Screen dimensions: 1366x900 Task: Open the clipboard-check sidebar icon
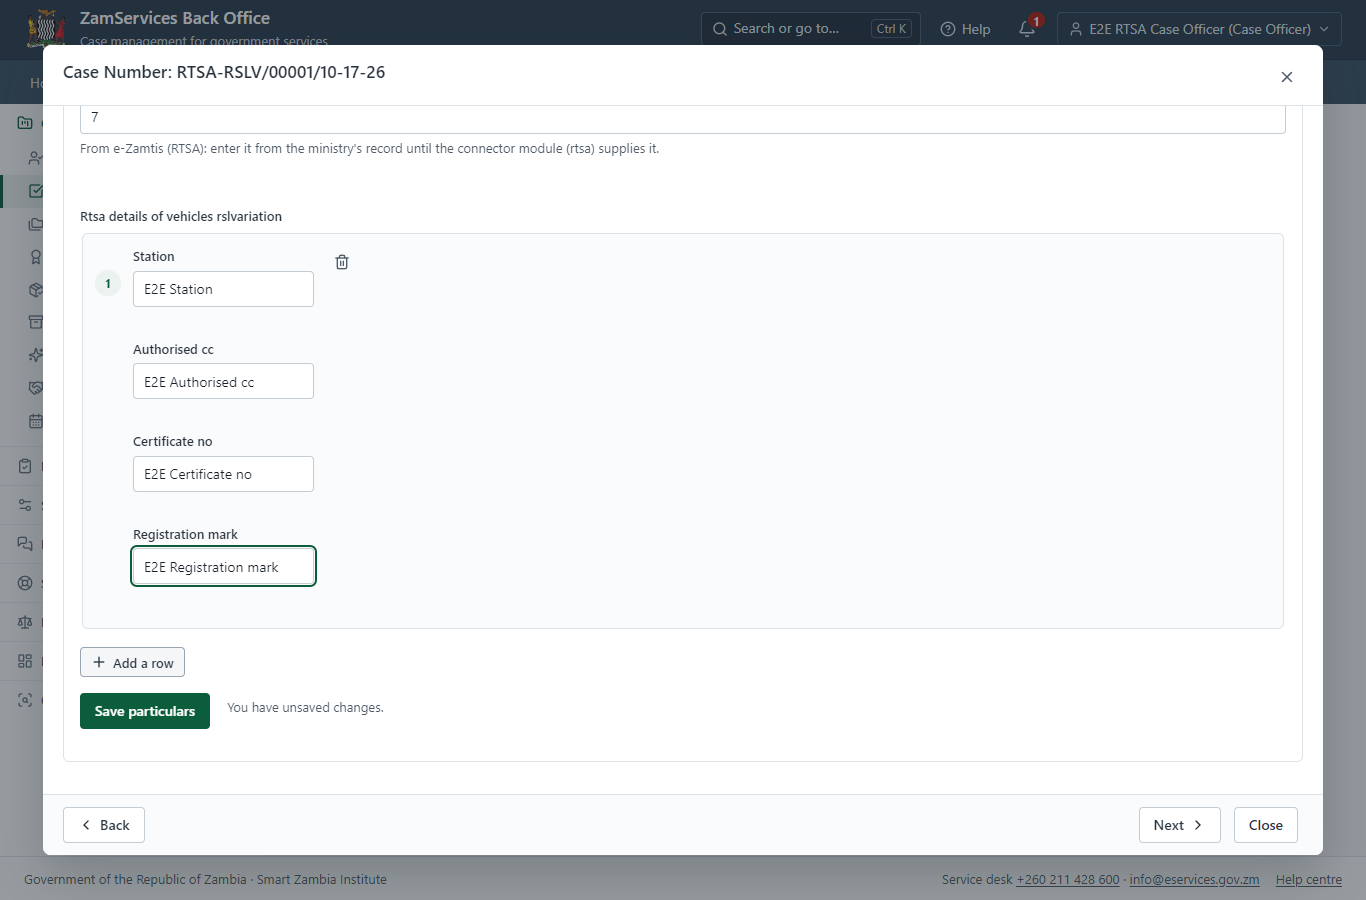tap(25, 466)
